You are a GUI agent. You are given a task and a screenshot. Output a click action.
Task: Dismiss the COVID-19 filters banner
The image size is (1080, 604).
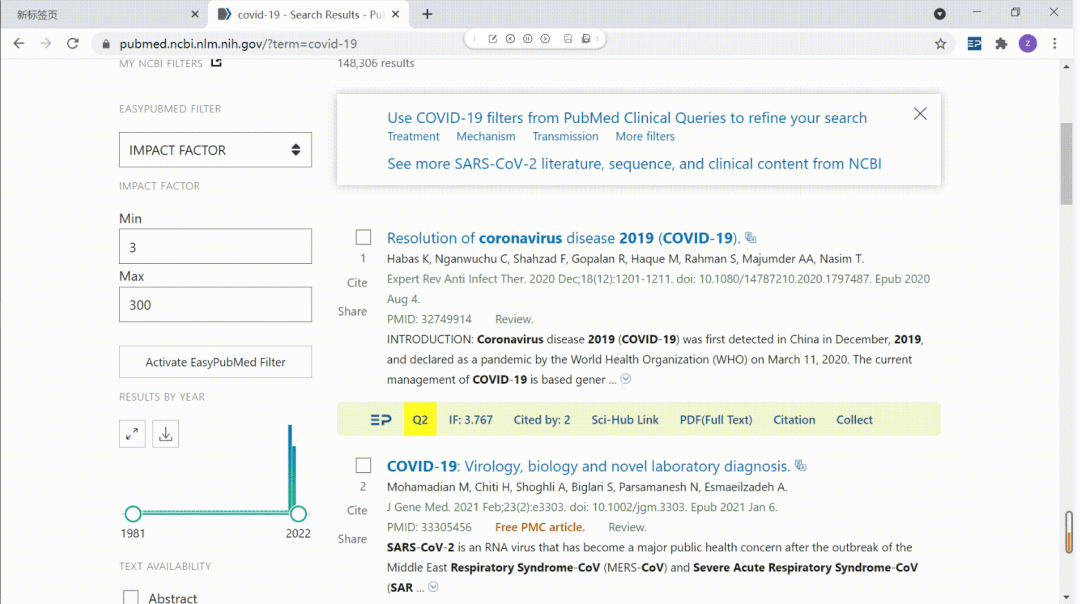[x=920, y=114]
